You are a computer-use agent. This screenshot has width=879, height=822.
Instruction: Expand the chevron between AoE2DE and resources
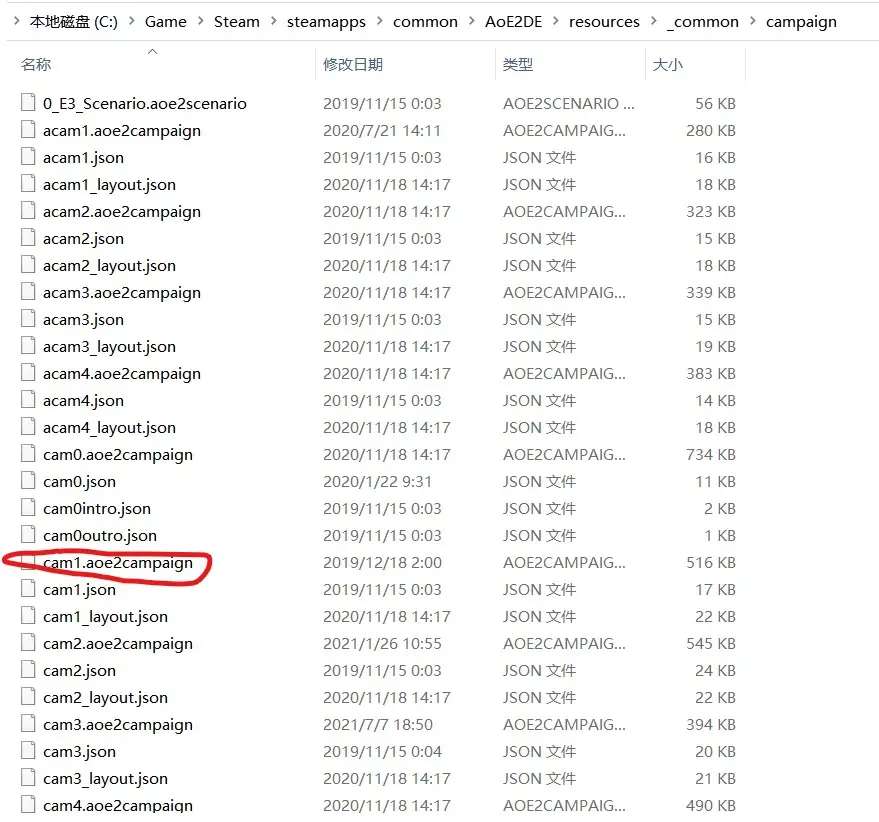tap(556, 21)
